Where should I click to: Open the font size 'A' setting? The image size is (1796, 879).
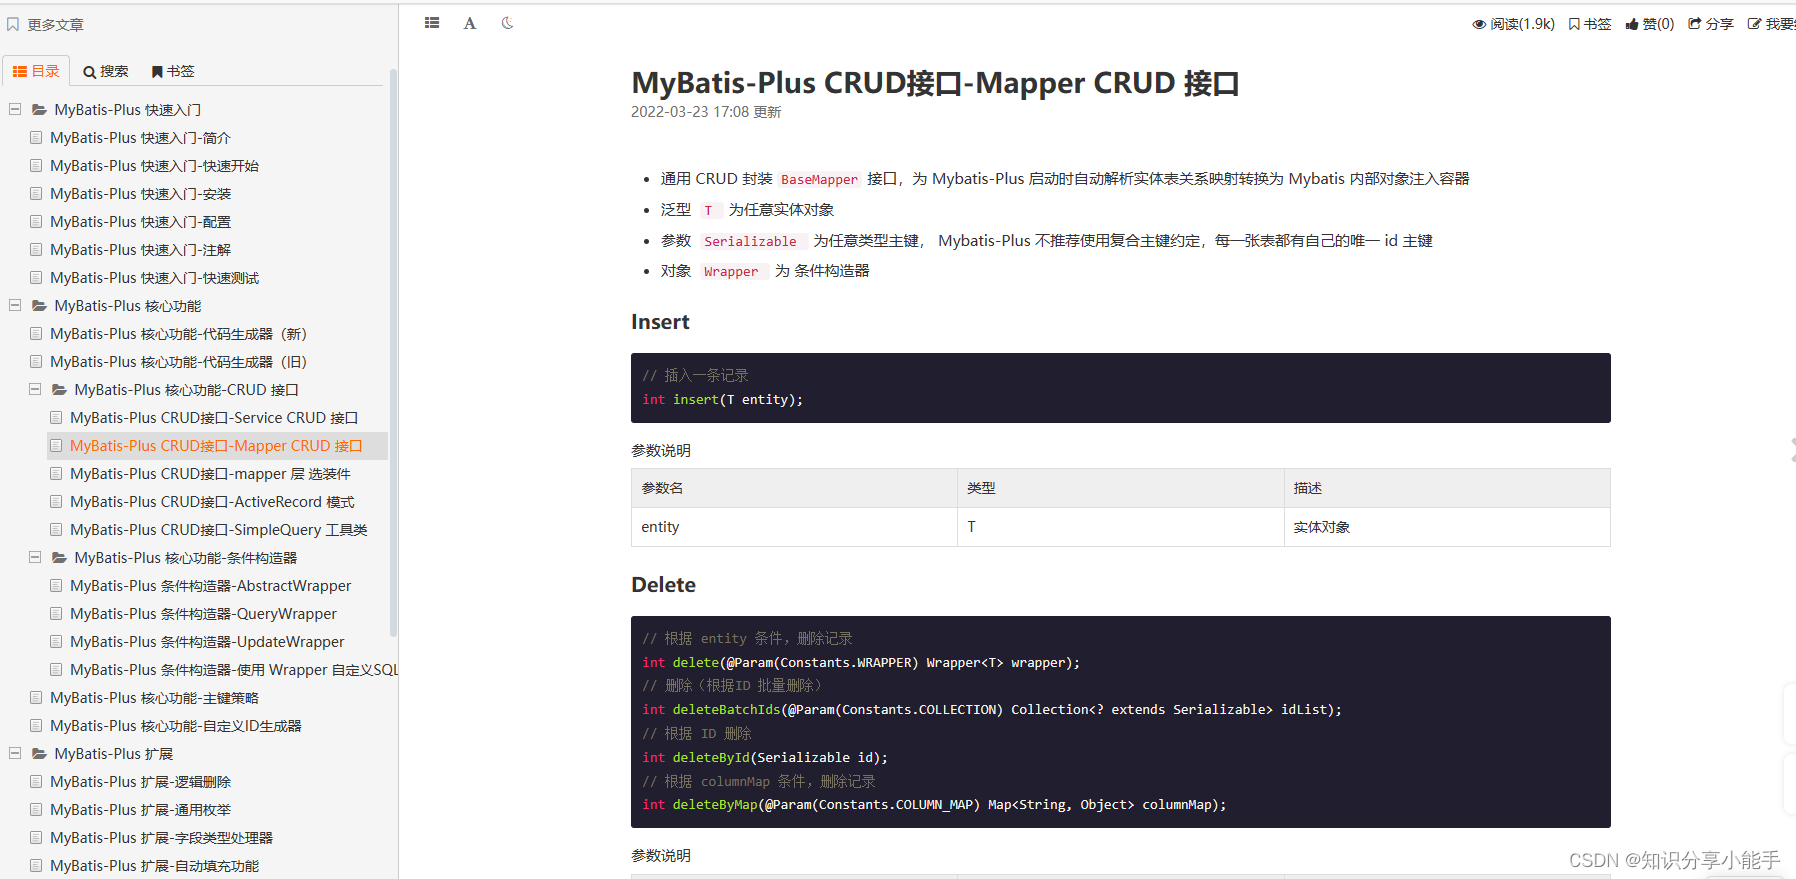point(470,23)
